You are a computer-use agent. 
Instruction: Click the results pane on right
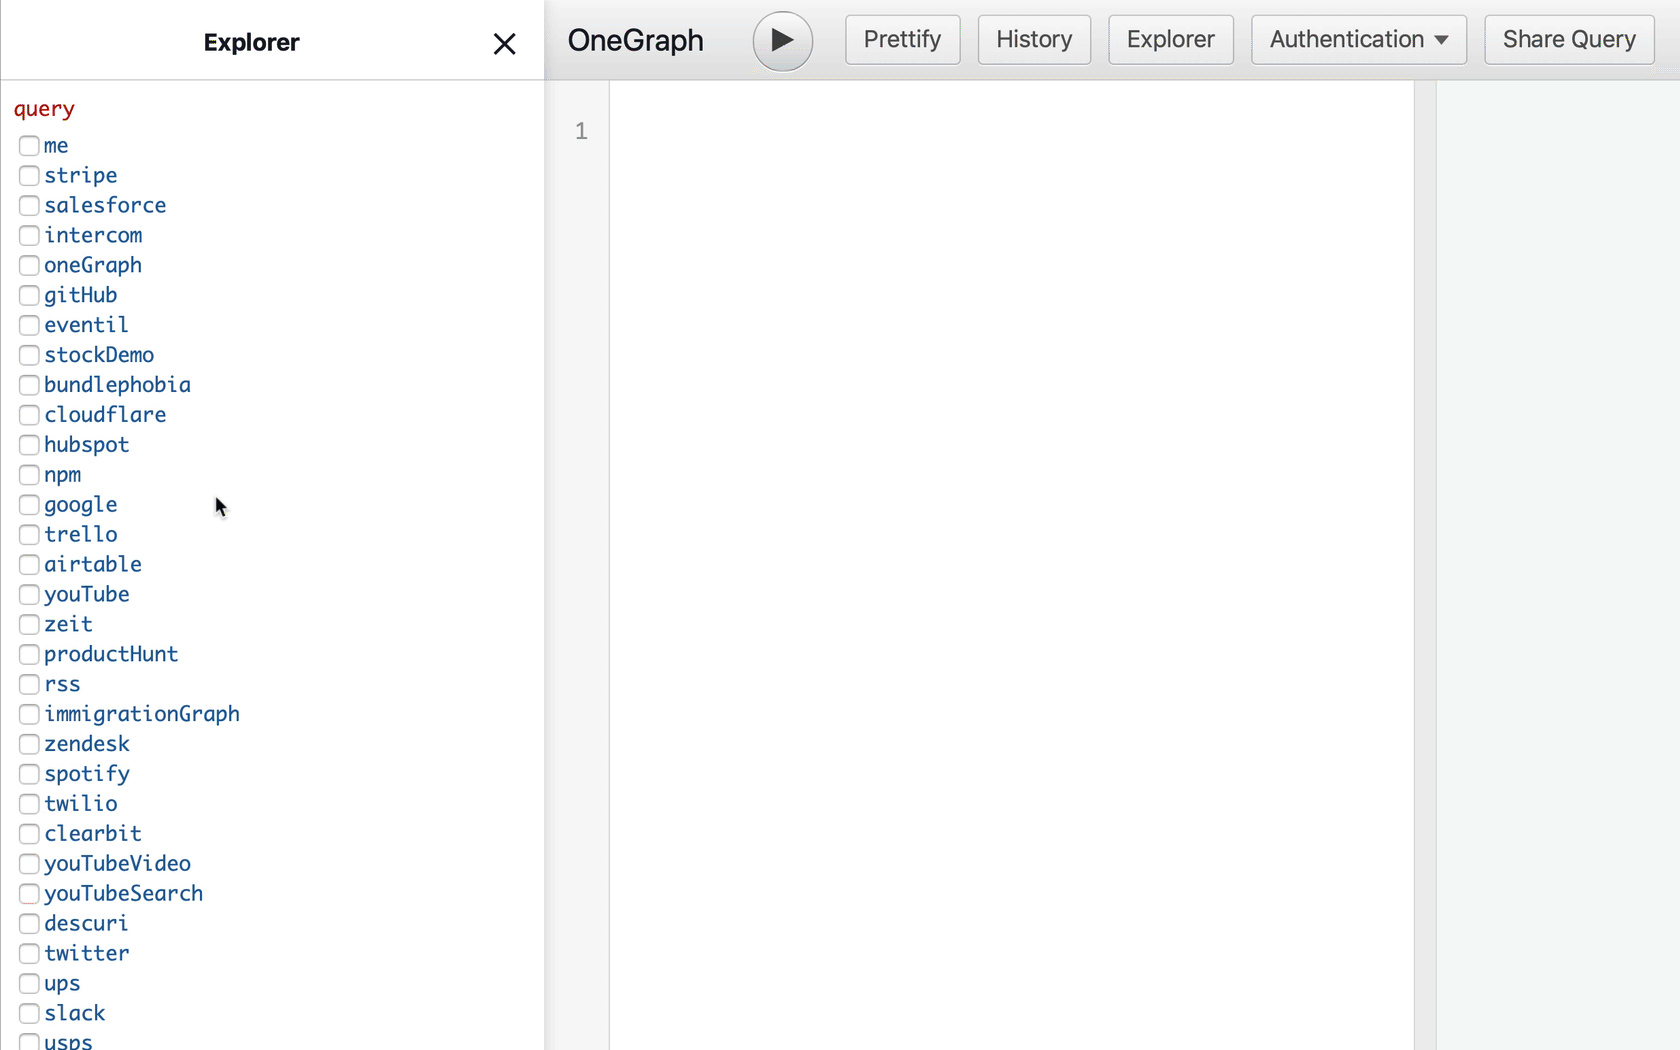(1558, 565)
